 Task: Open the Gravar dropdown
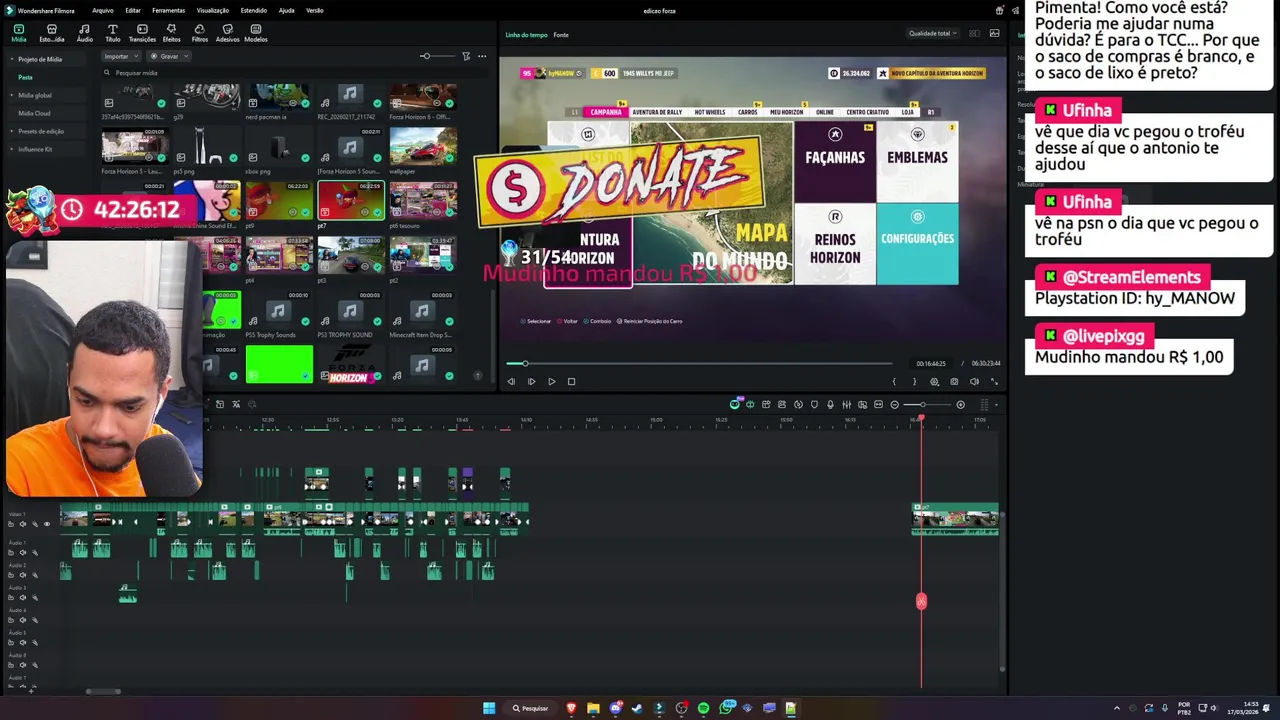[169, 56]
